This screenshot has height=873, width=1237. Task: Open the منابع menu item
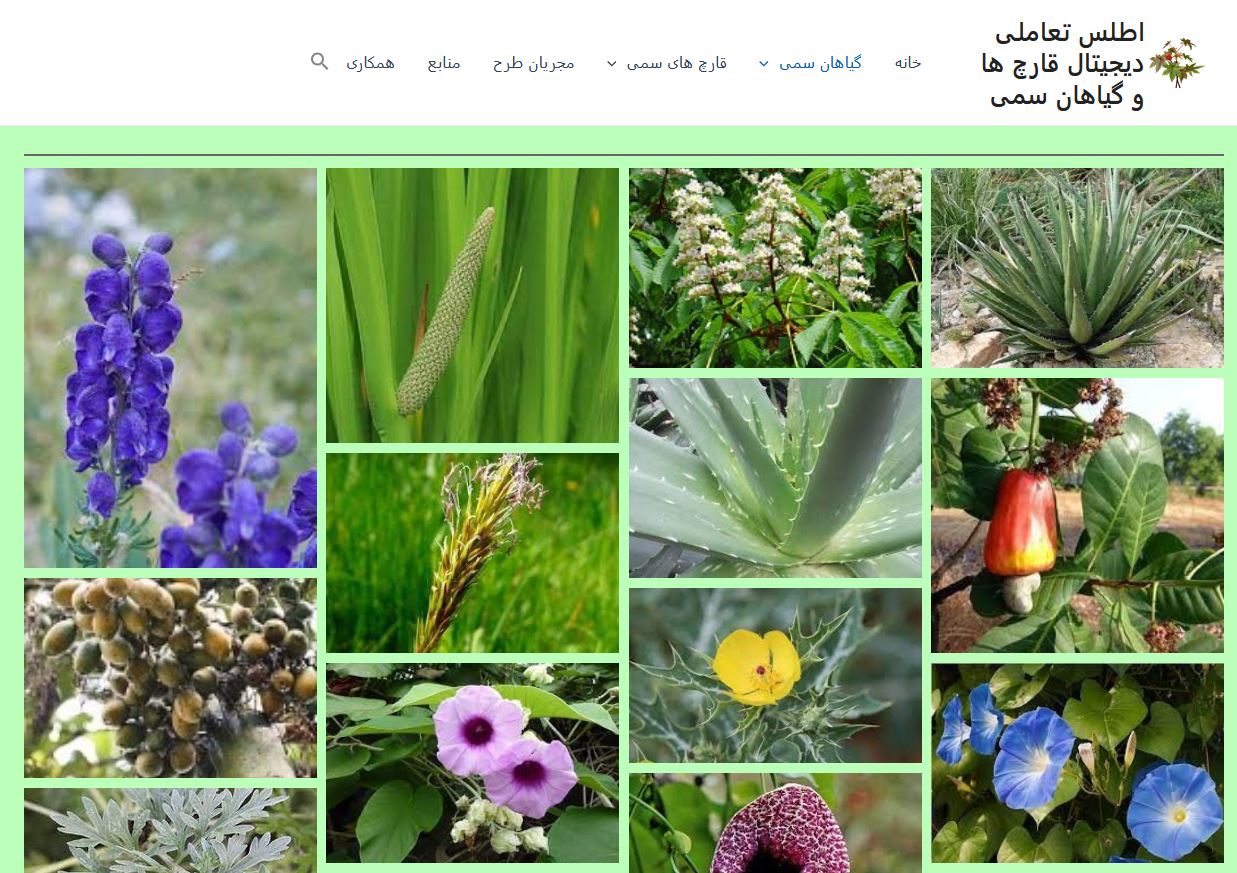coord(444,63)
